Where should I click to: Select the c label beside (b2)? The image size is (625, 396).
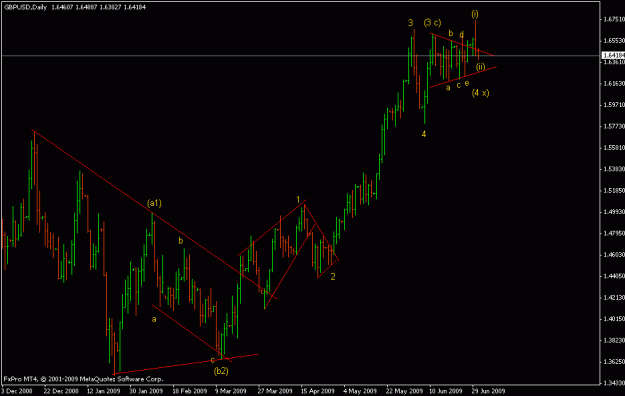tap(212, 360)
